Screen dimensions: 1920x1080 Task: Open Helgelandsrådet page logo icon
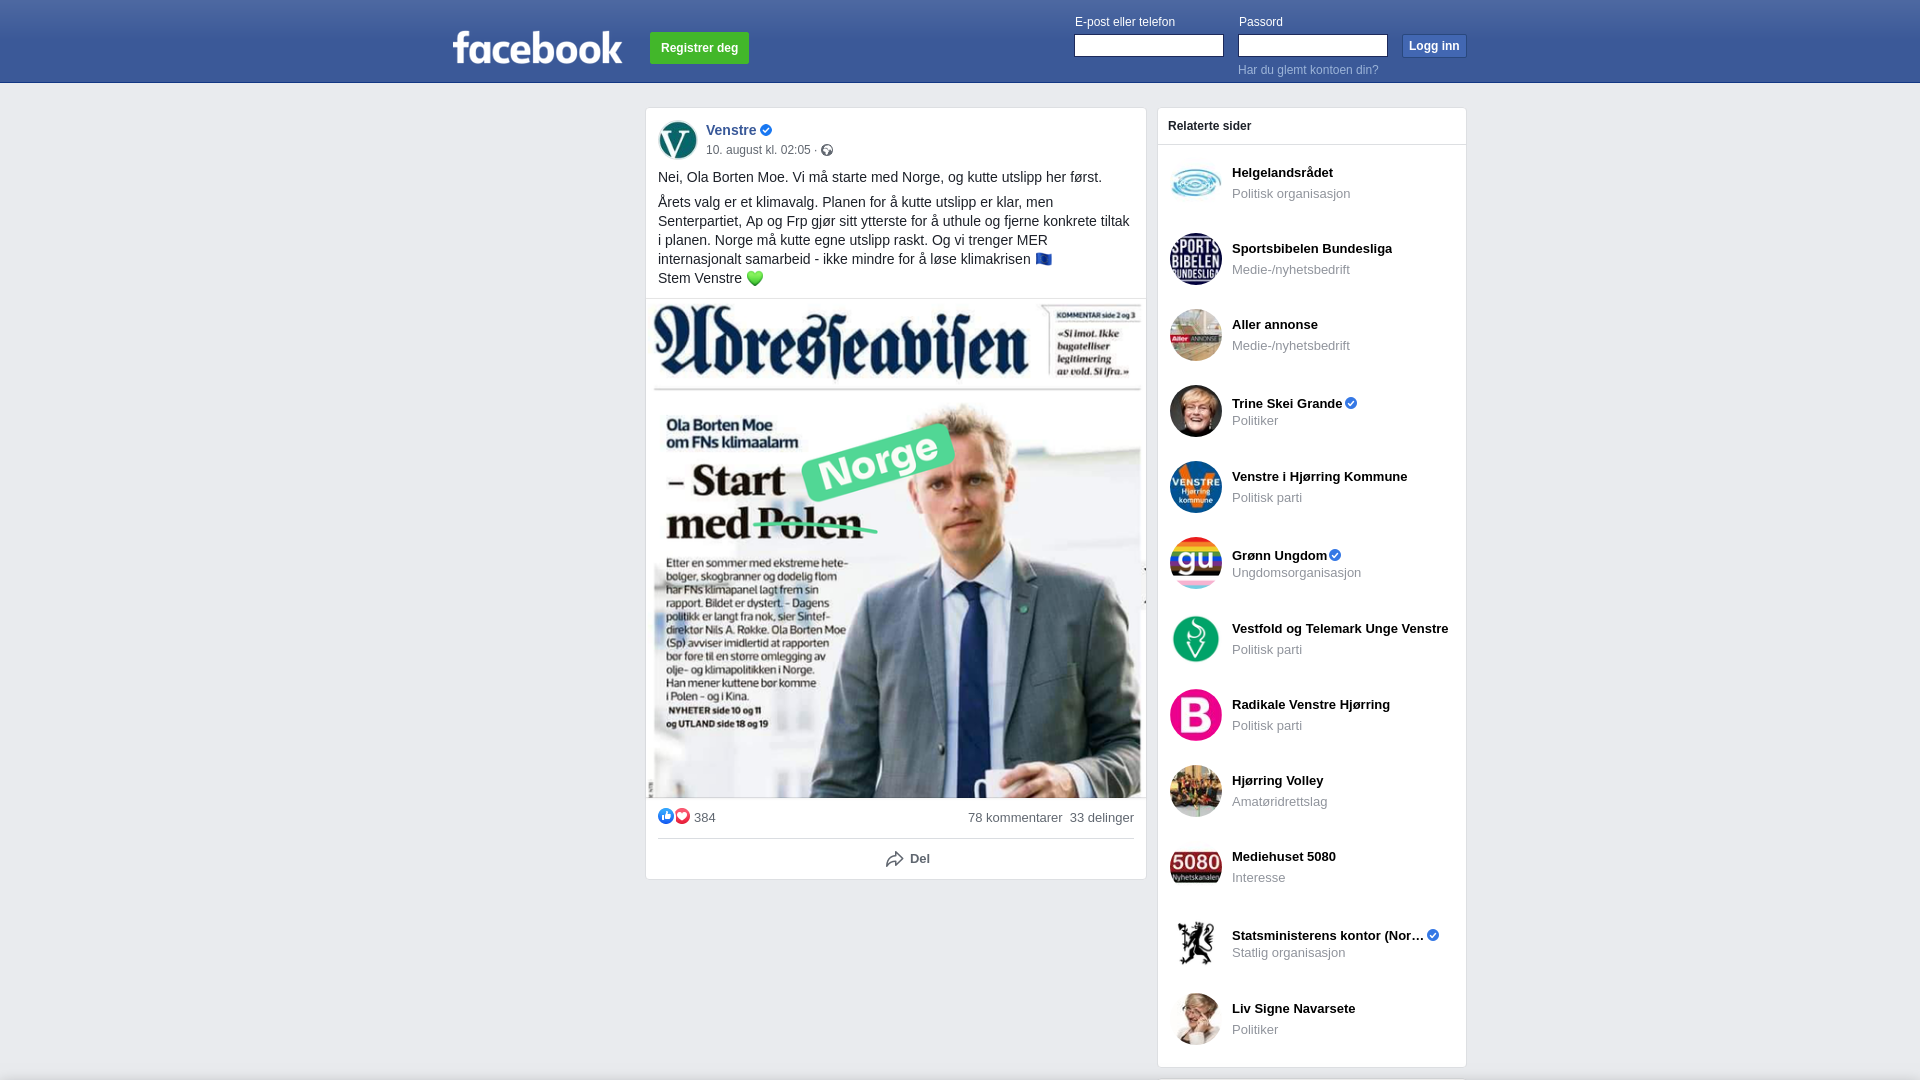pos(1196,183)
